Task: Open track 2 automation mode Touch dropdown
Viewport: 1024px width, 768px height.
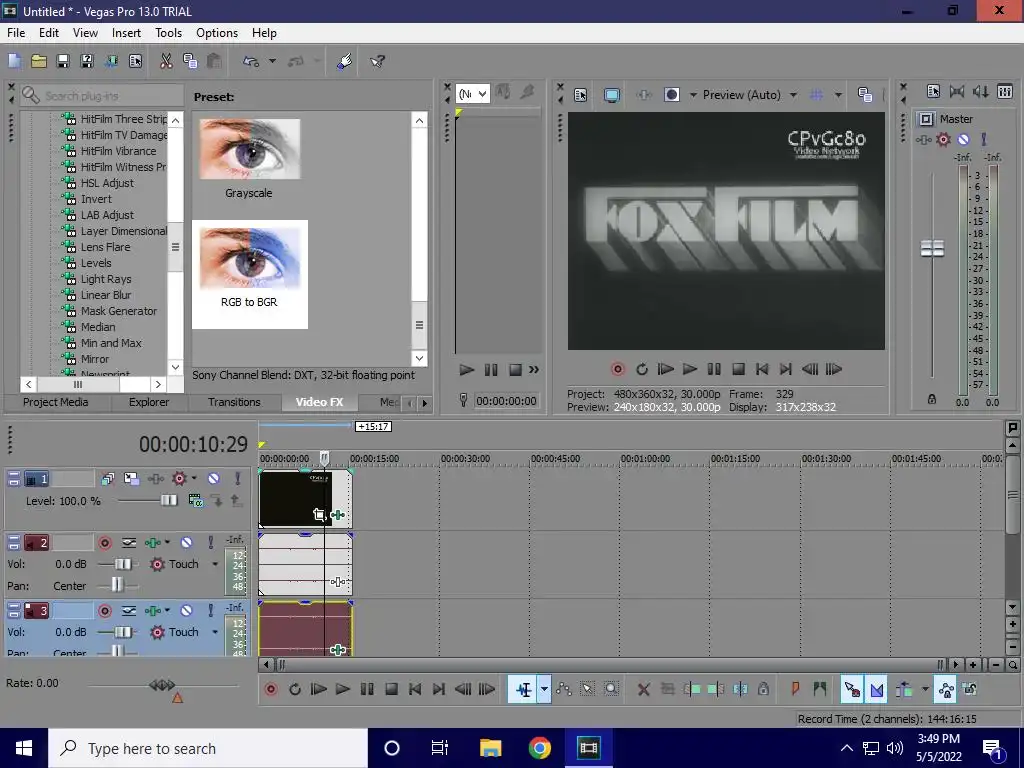Action: (x=215, y=564)
